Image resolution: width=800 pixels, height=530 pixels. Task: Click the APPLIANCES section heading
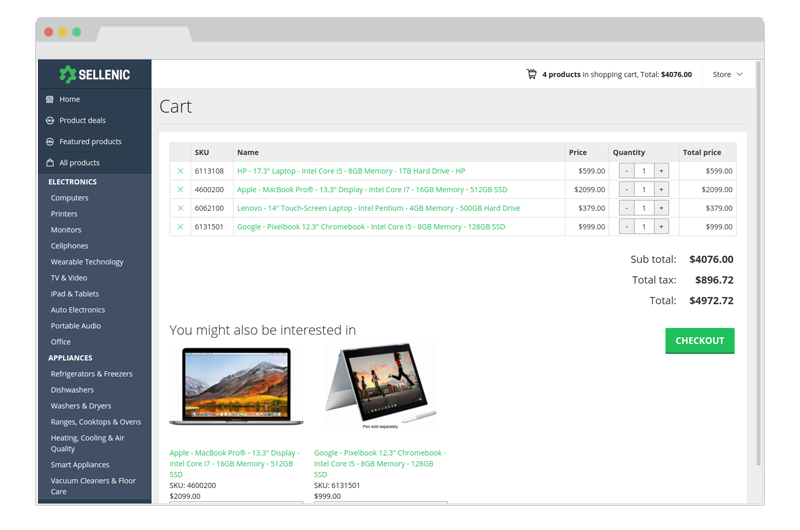(x=70, y=358)
